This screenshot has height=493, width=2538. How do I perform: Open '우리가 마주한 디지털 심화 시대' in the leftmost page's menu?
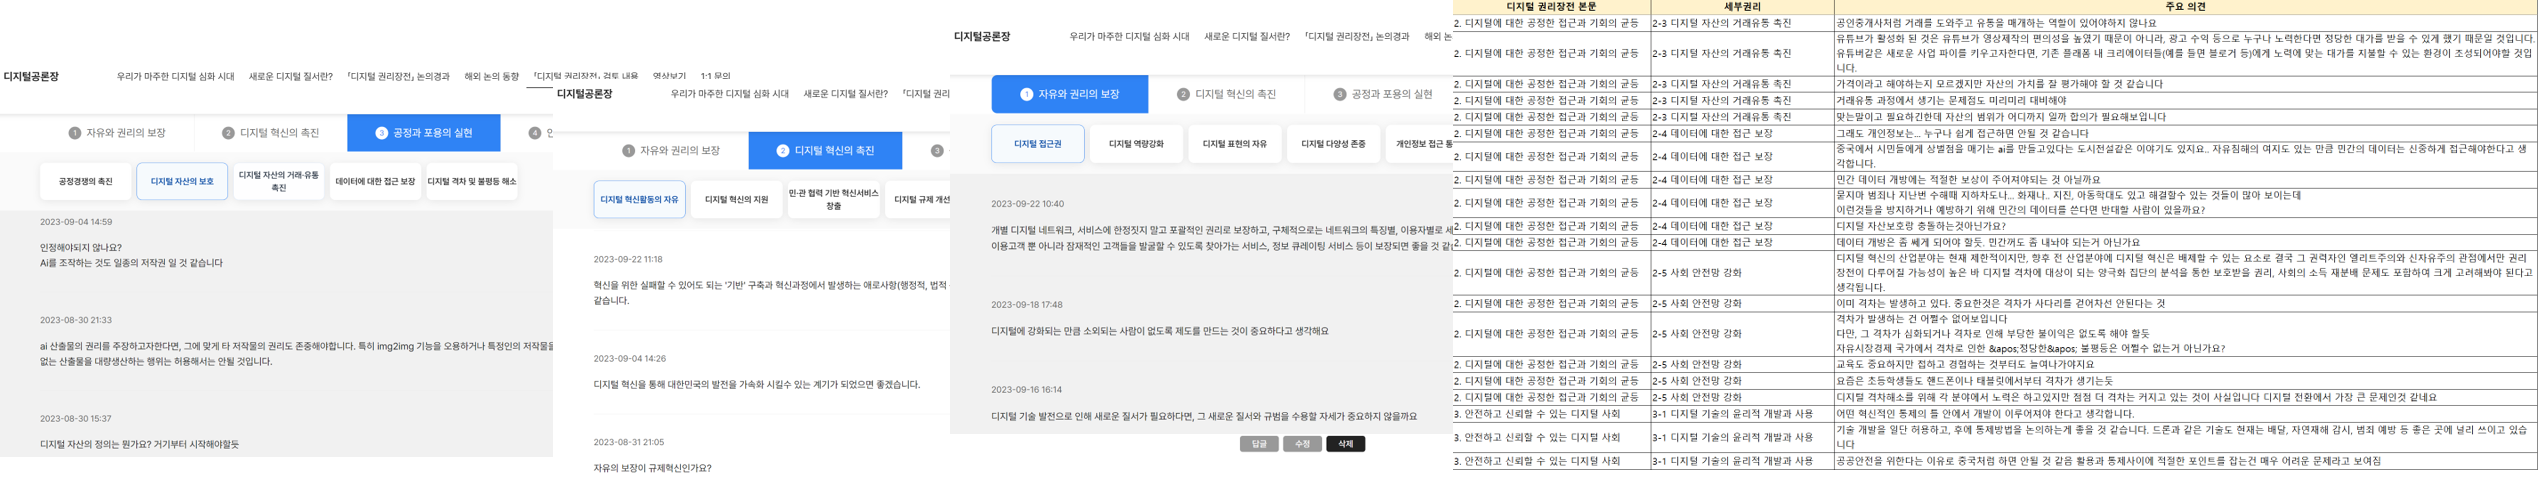[175, 76]
